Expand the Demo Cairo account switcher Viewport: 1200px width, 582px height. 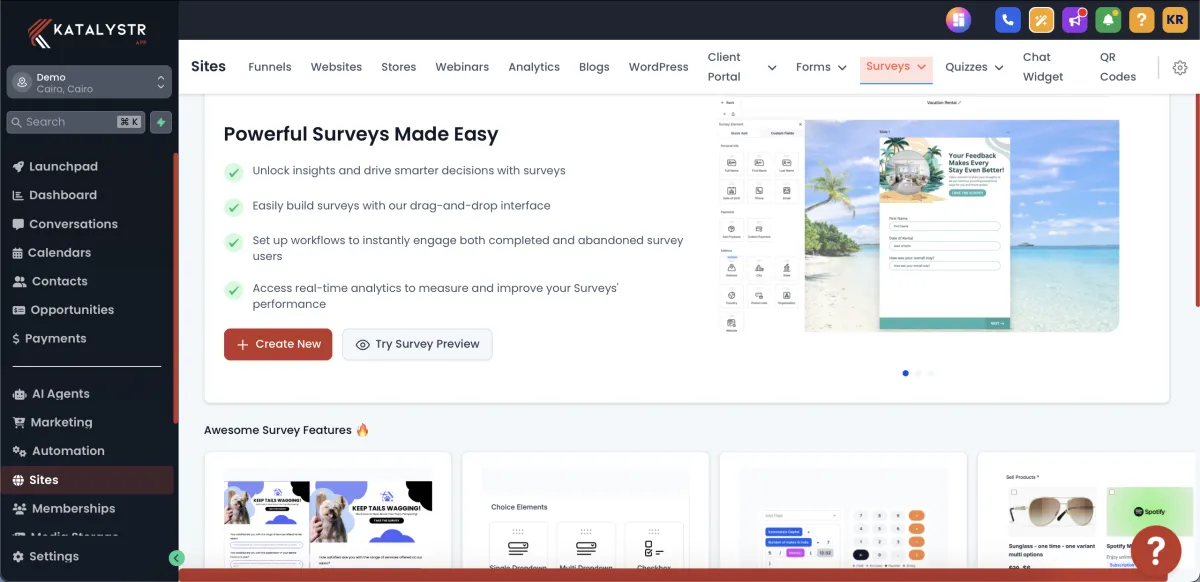coord(88,83)
